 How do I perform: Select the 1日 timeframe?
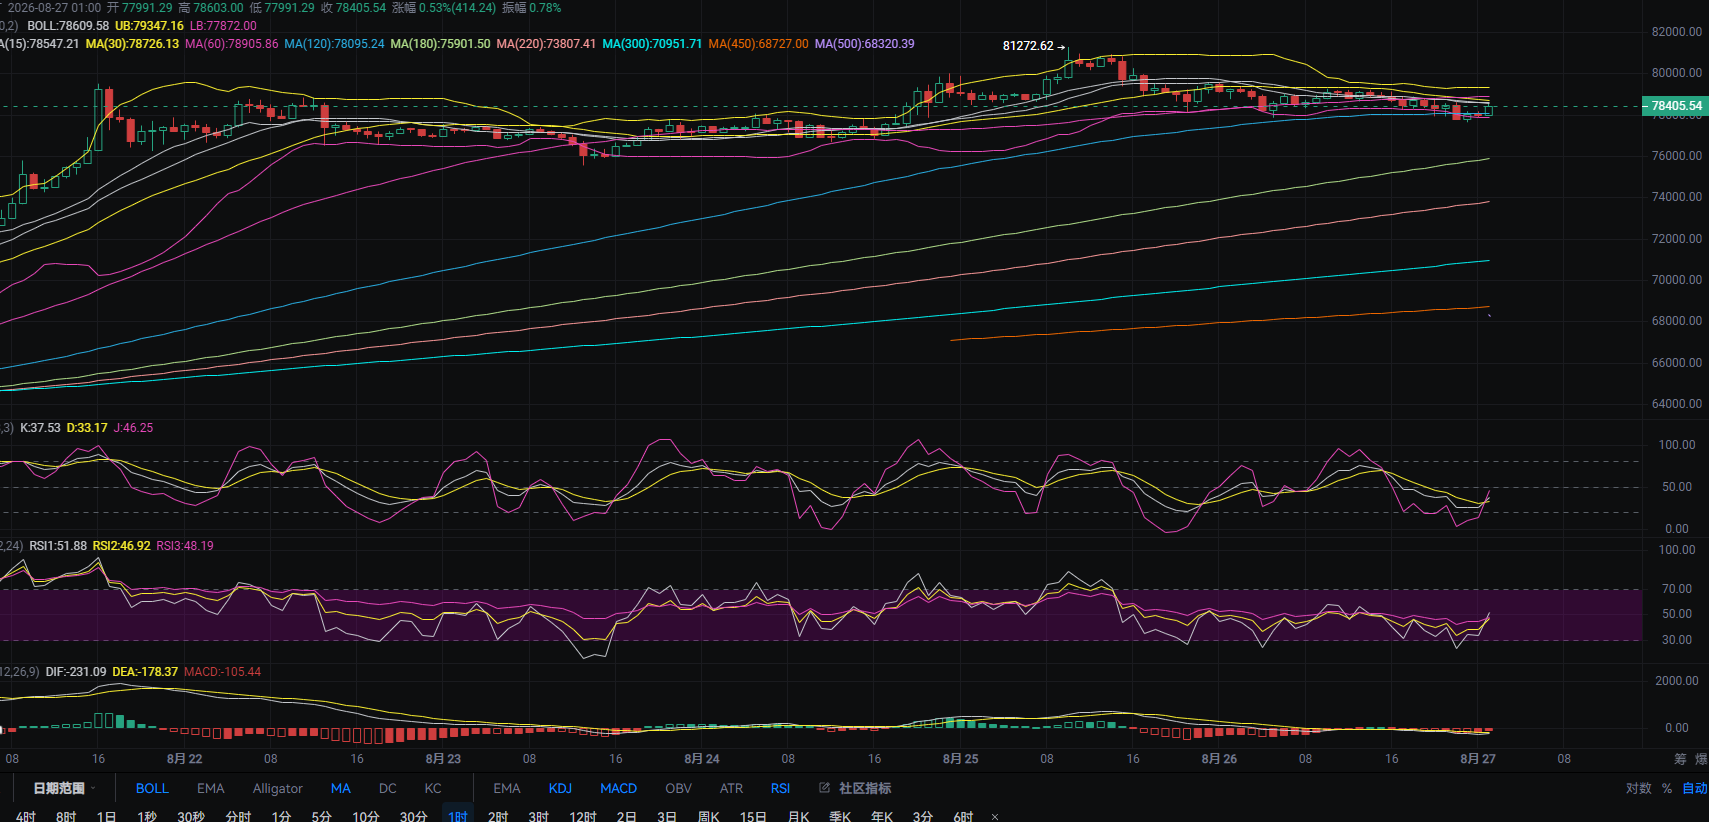pos(106,816)
